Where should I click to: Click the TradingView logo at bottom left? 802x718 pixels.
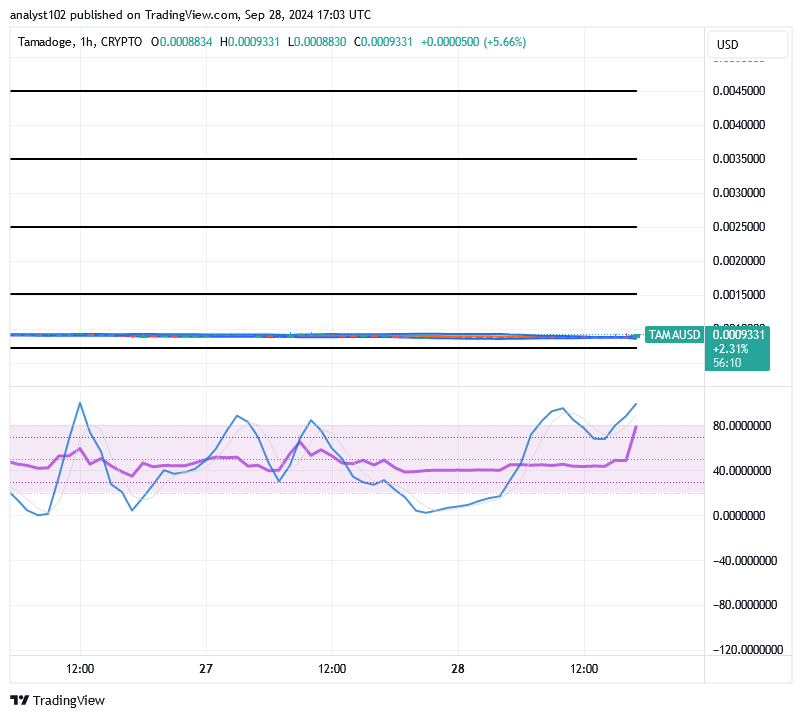point(57,700)
